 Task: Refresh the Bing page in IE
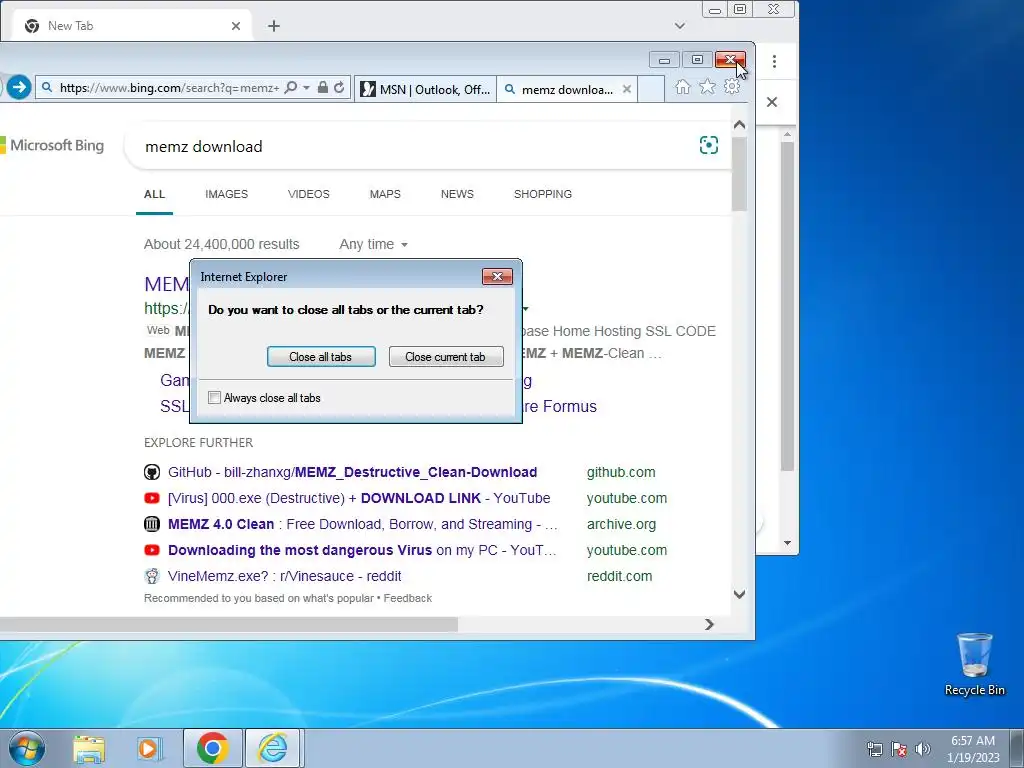pyautogui.click(x=339, y=88)
